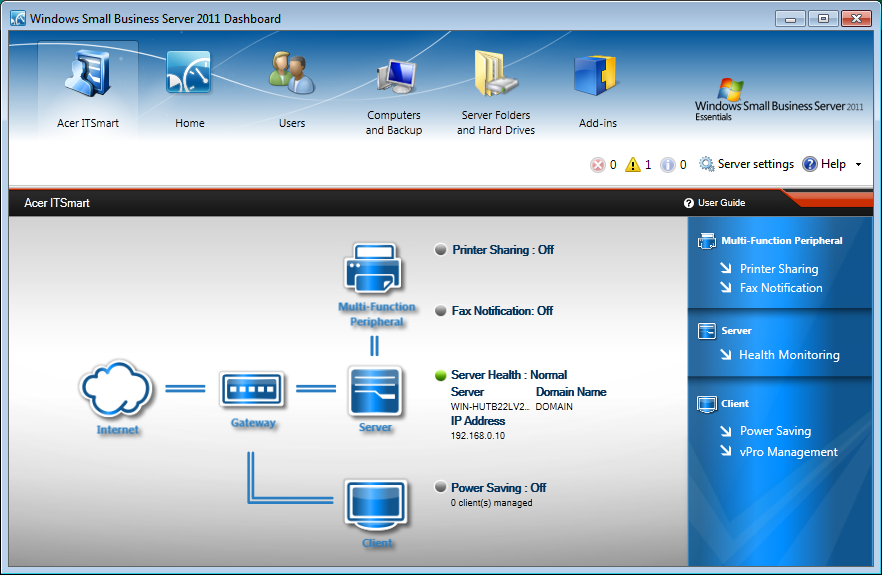Switch to the Home tab label
The image size is (882, 575).
(x=190, y=123)
